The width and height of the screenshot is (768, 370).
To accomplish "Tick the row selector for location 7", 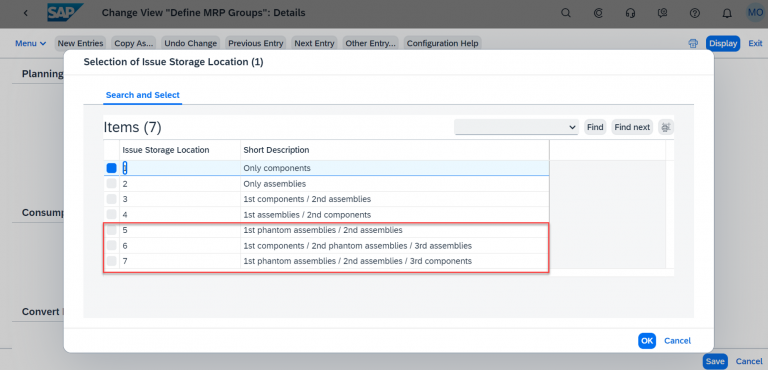I will [112, 261].
